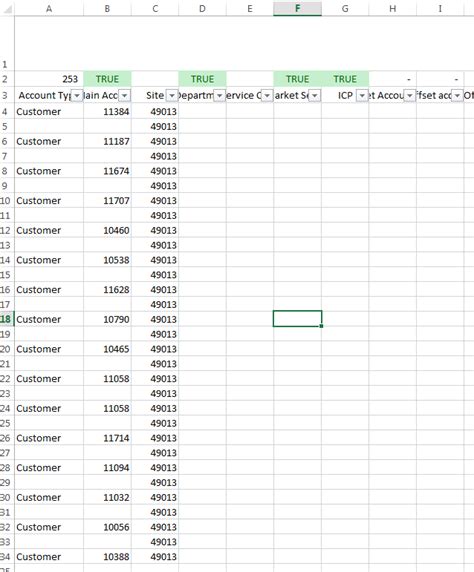The image size is (474, 572).
Task: Click main account value 10388
Action: pyautogui.click(x=116, y=557)
